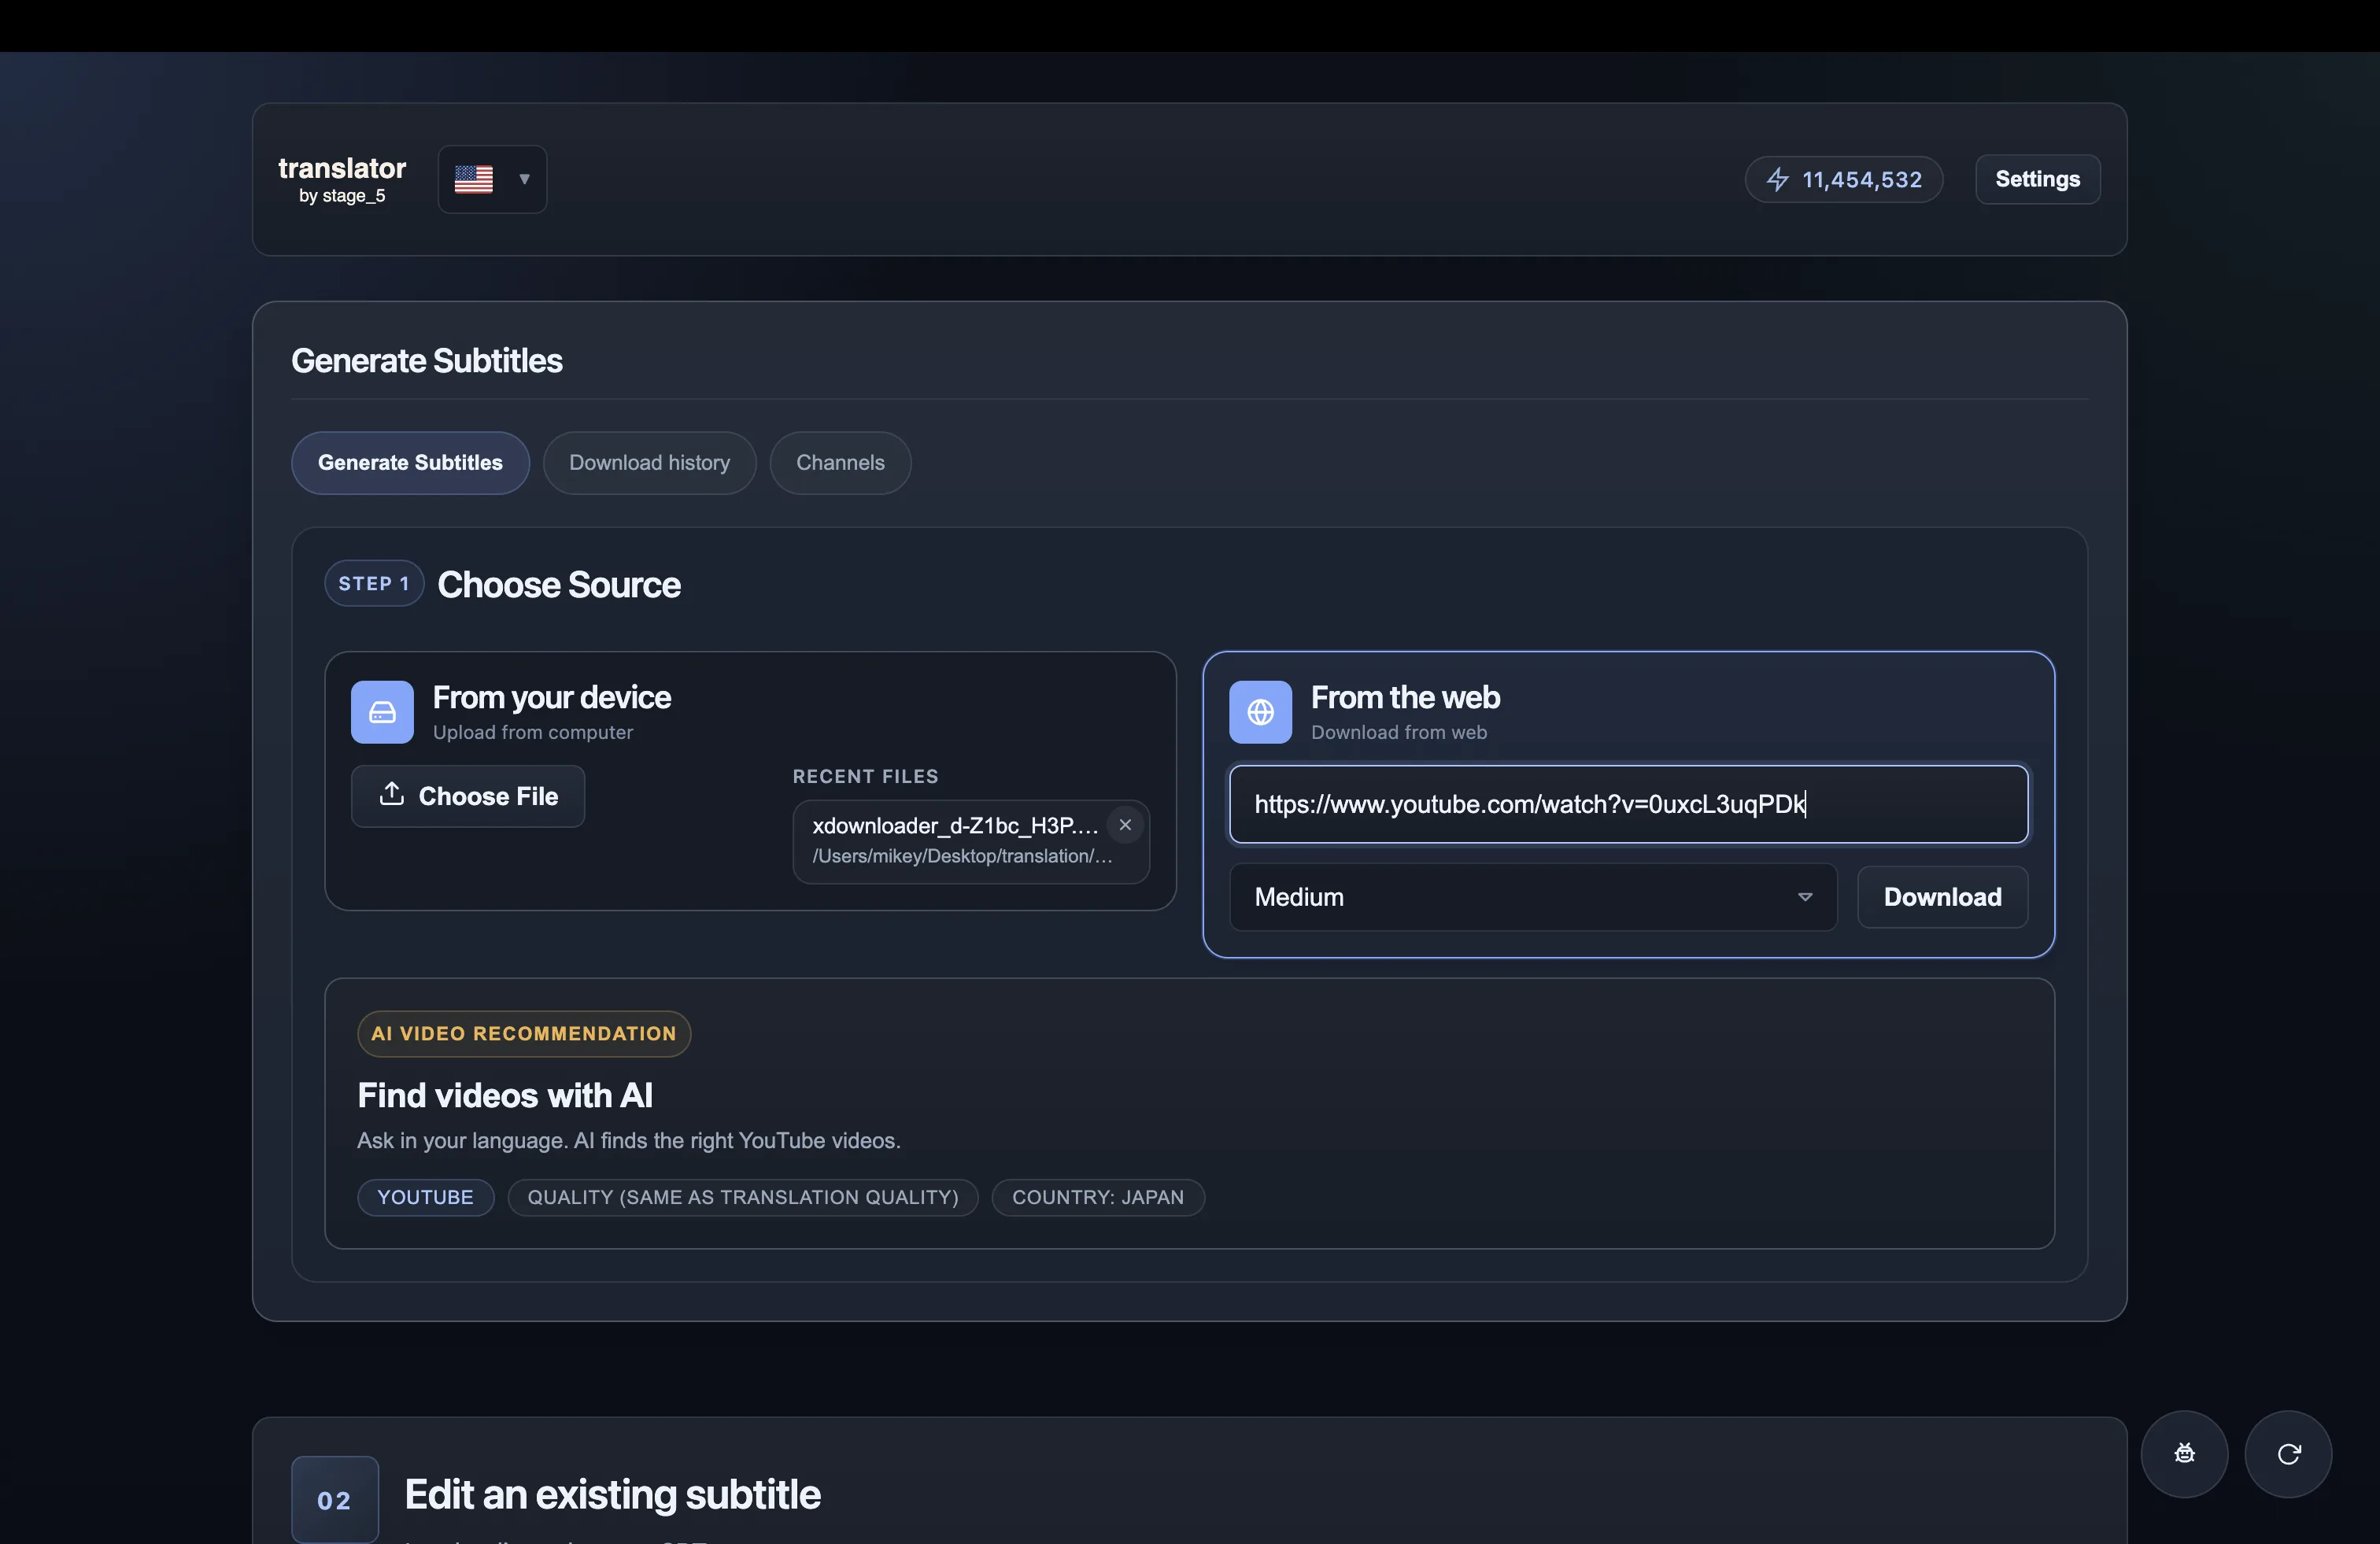Image resolution: width=2380 pixels, height=1544 pixels.
Task: Open Settings
Action: (2037, 179)
